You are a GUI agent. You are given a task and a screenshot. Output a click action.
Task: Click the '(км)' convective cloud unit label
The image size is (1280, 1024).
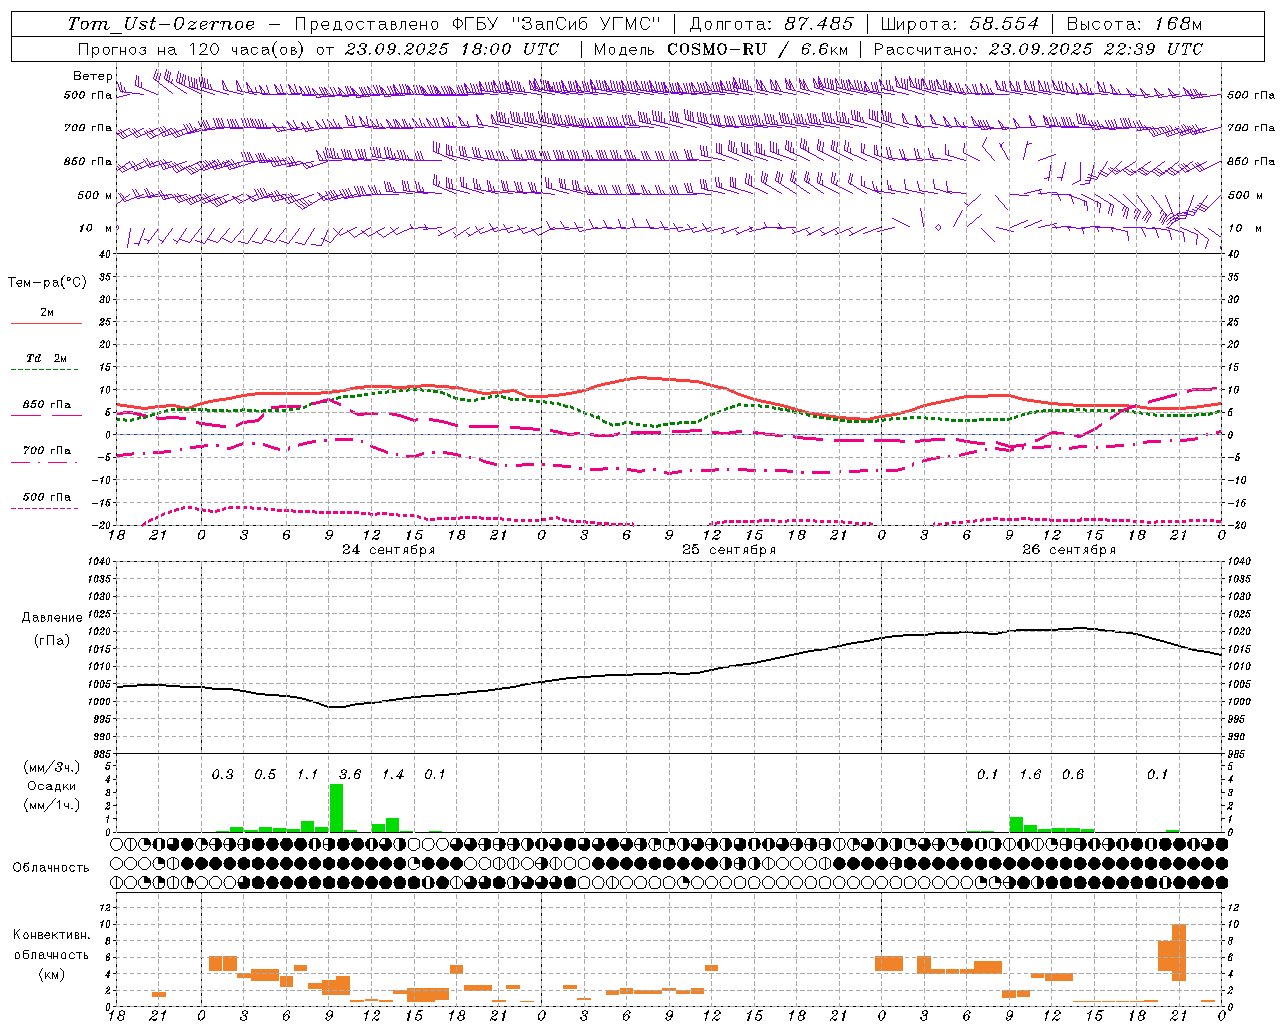click(52, 975)
